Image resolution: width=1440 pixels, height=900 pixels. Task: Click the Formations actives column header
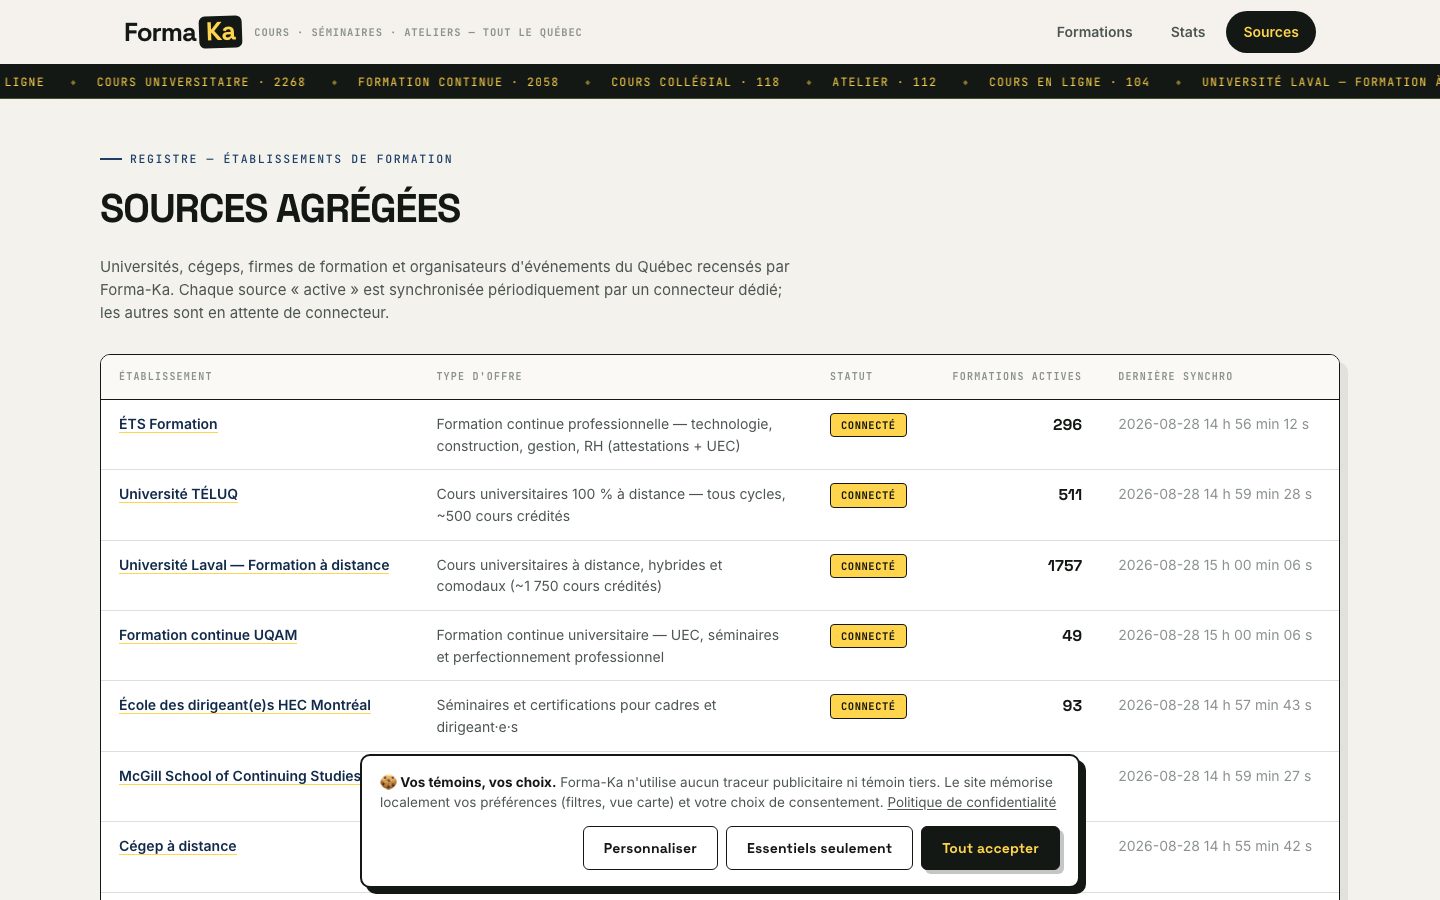1017,376
